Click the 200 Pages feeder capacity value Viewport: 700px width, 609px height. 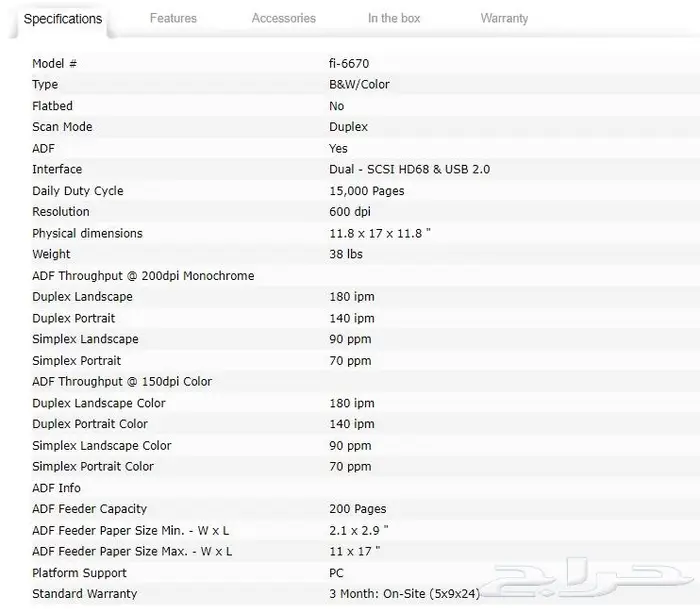click(x=357, y=509)
